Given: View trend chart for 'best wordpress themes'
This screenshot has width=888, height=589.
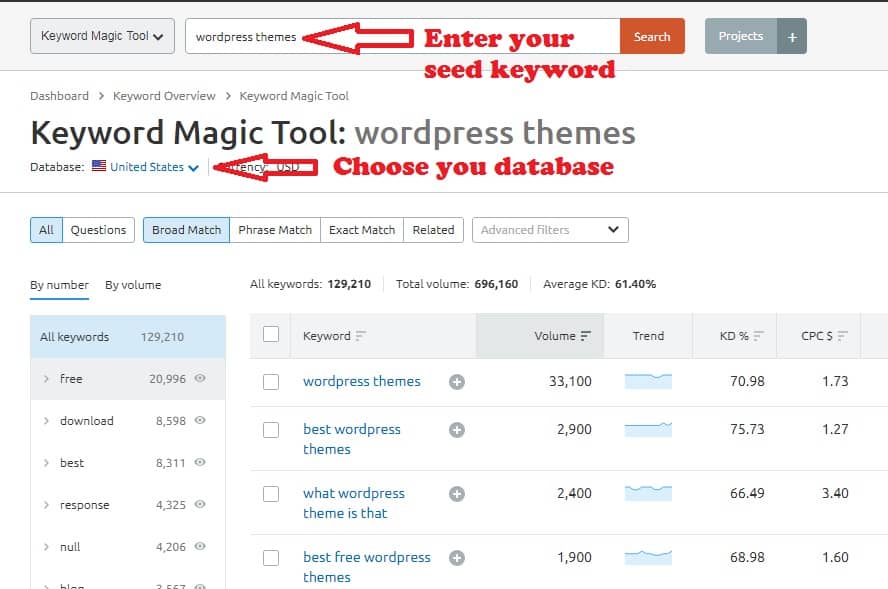Looking at the screenshot, I should 648,429.
